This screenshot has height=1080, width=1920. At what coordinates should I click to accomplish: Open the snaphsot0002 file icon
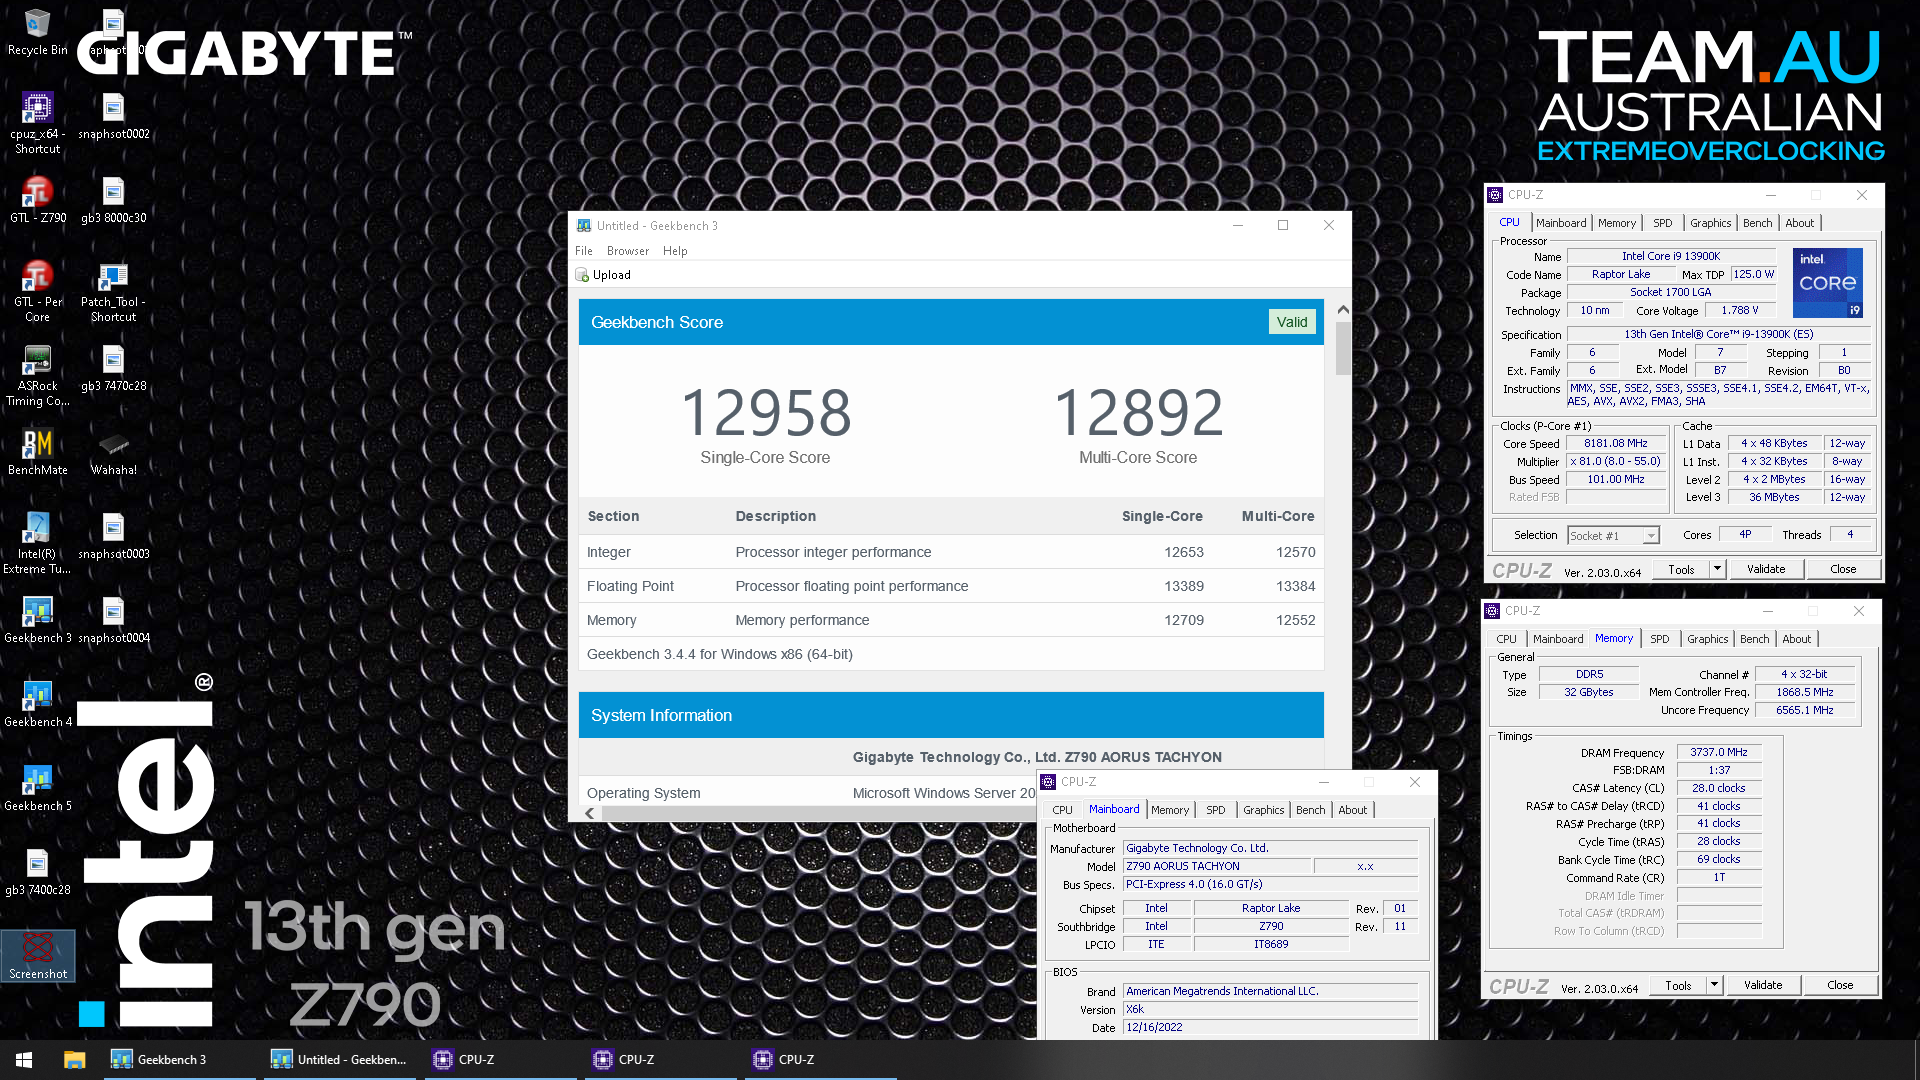click(x=113, y=116)
